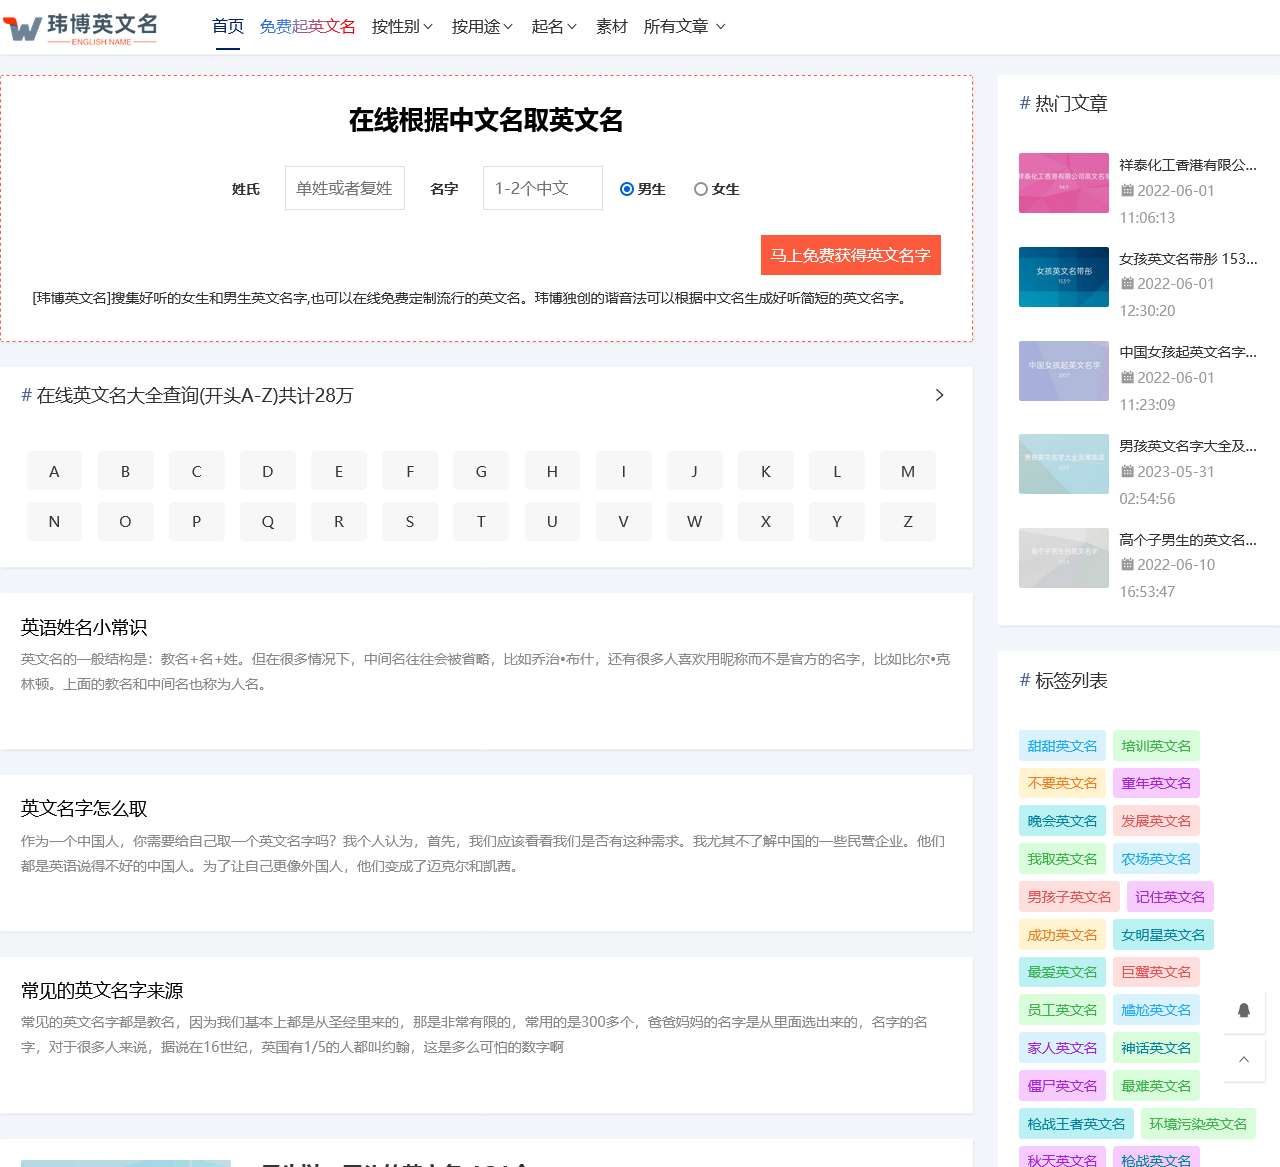Click the 玮博英文名 site logo

pyautogui.click(x=81, y=28)
